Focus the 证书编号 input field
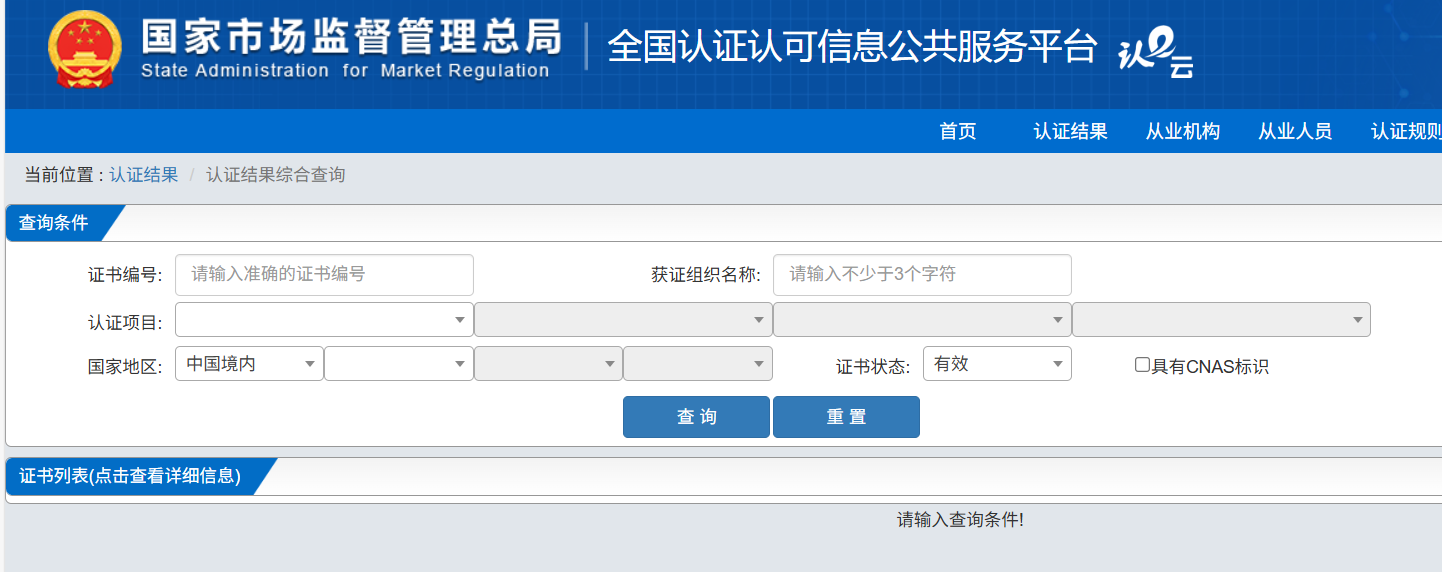Screen dimensions: 1442x572 [x=324, y=274]
